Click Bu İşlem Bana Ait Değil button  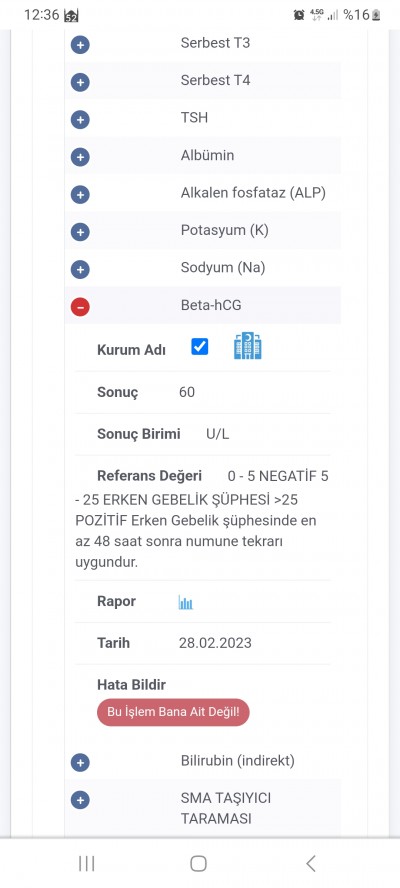click(173, 712)
